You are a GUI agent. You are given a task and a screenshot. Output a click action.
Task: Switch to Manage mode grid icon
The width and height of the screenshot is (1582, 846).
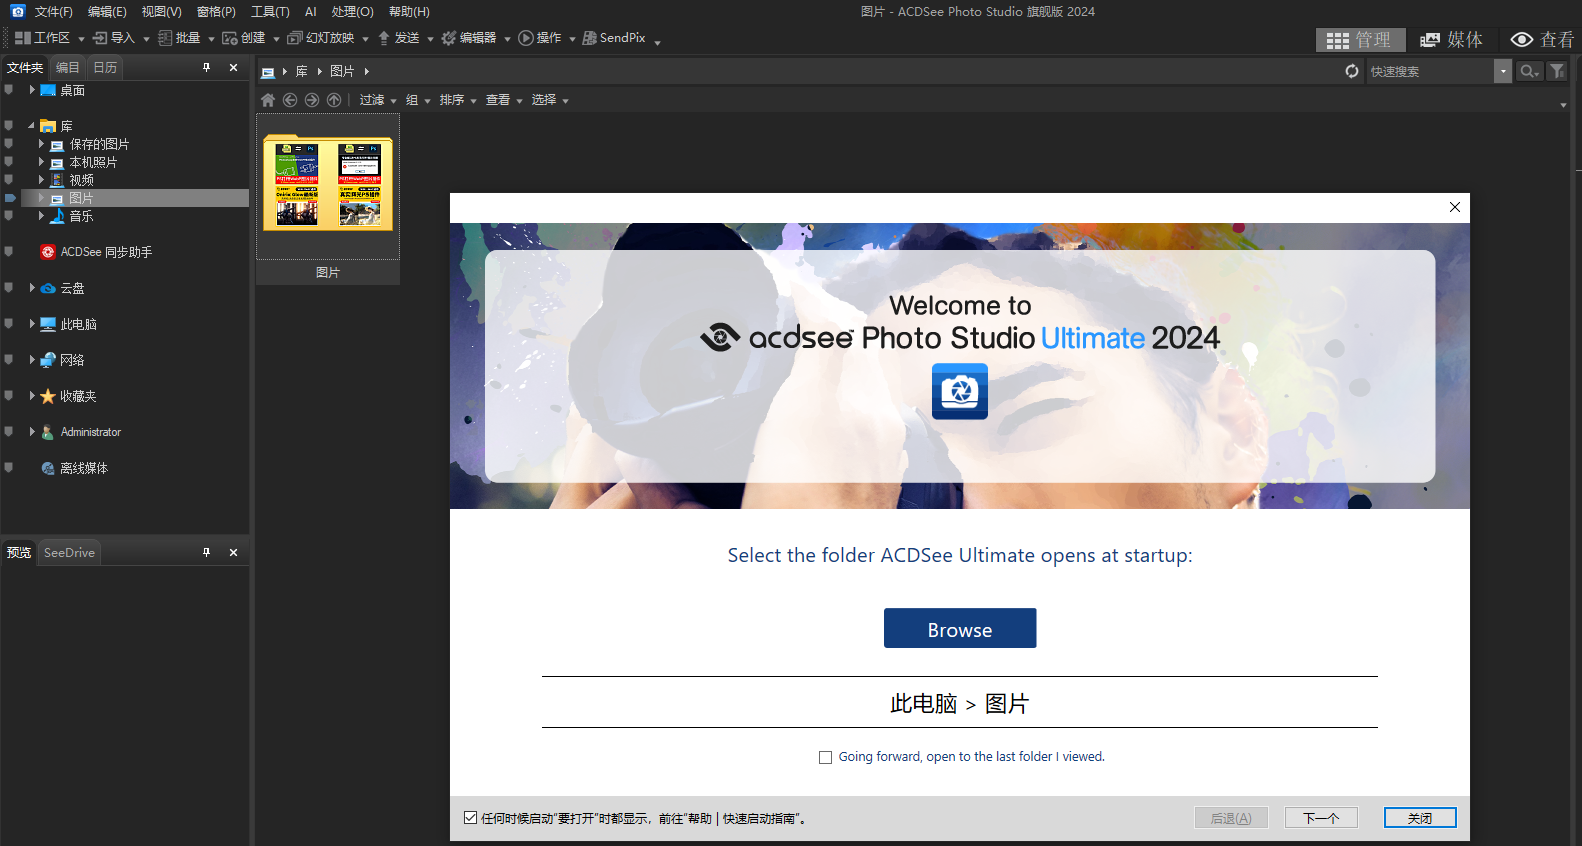pos(1359,40)
